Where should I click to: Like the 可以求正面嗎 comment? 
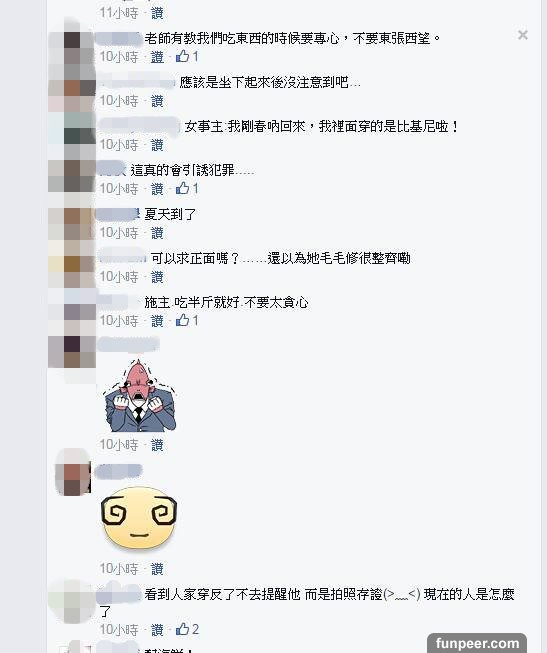pyautogui.click(x=157, y=277)
